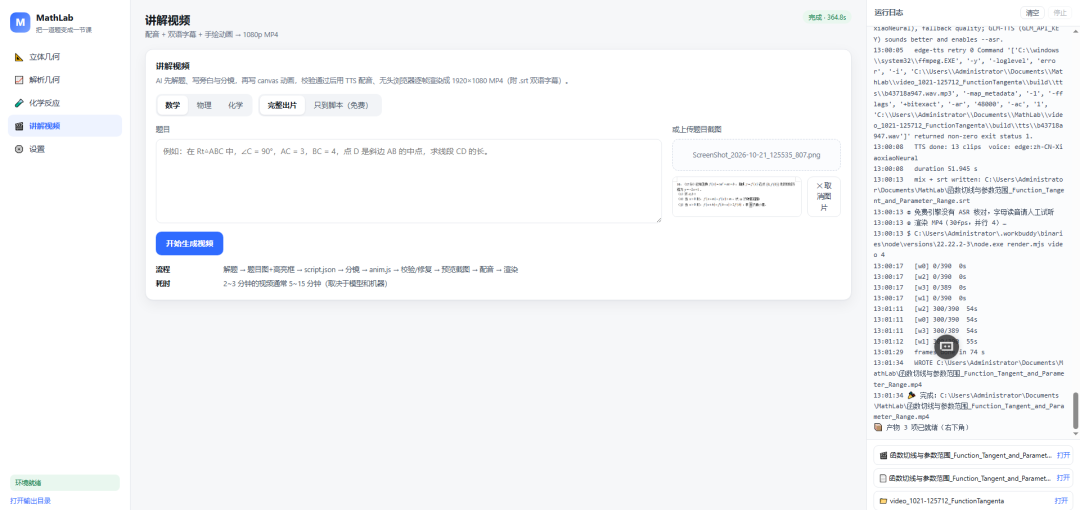Click 打开 in the clapperboard video file row
This screenshot has height=510, width=1080.
coord(1064,456)
